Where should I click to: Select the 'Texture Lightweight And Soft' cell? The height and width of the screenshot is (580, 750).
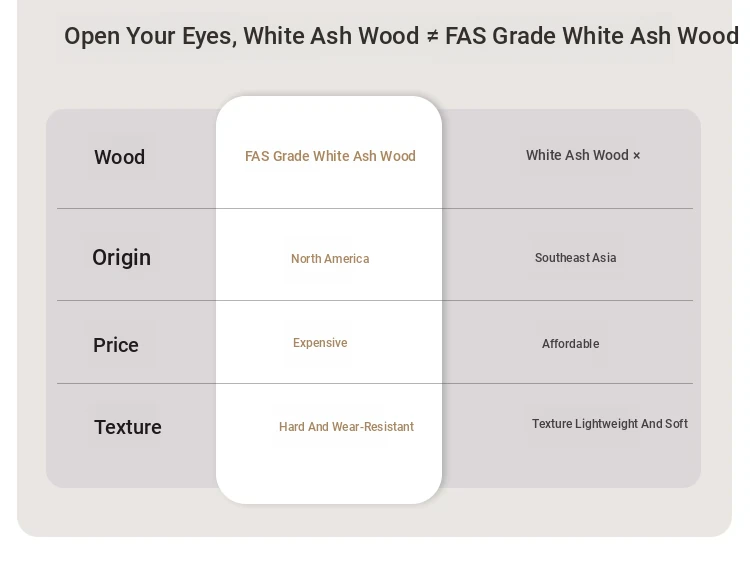(x=610, y=424)
